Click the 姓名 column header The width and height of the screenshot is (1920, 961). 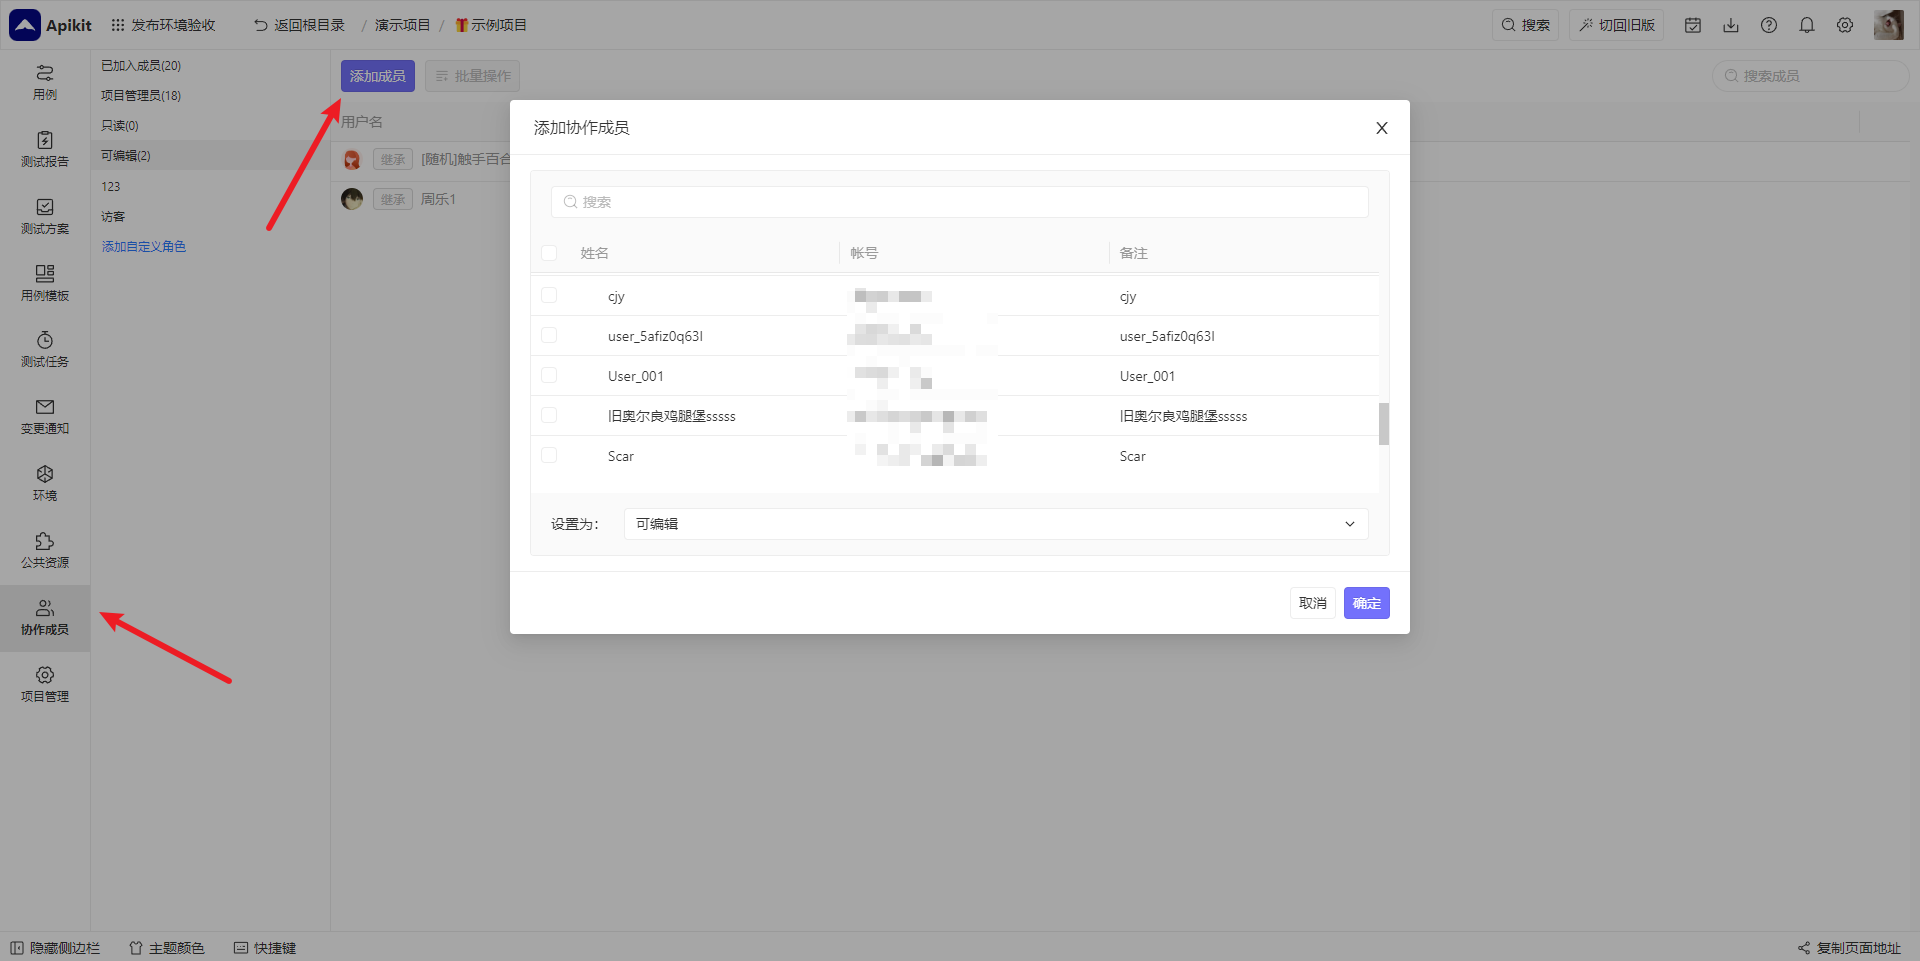pos(595,253)
